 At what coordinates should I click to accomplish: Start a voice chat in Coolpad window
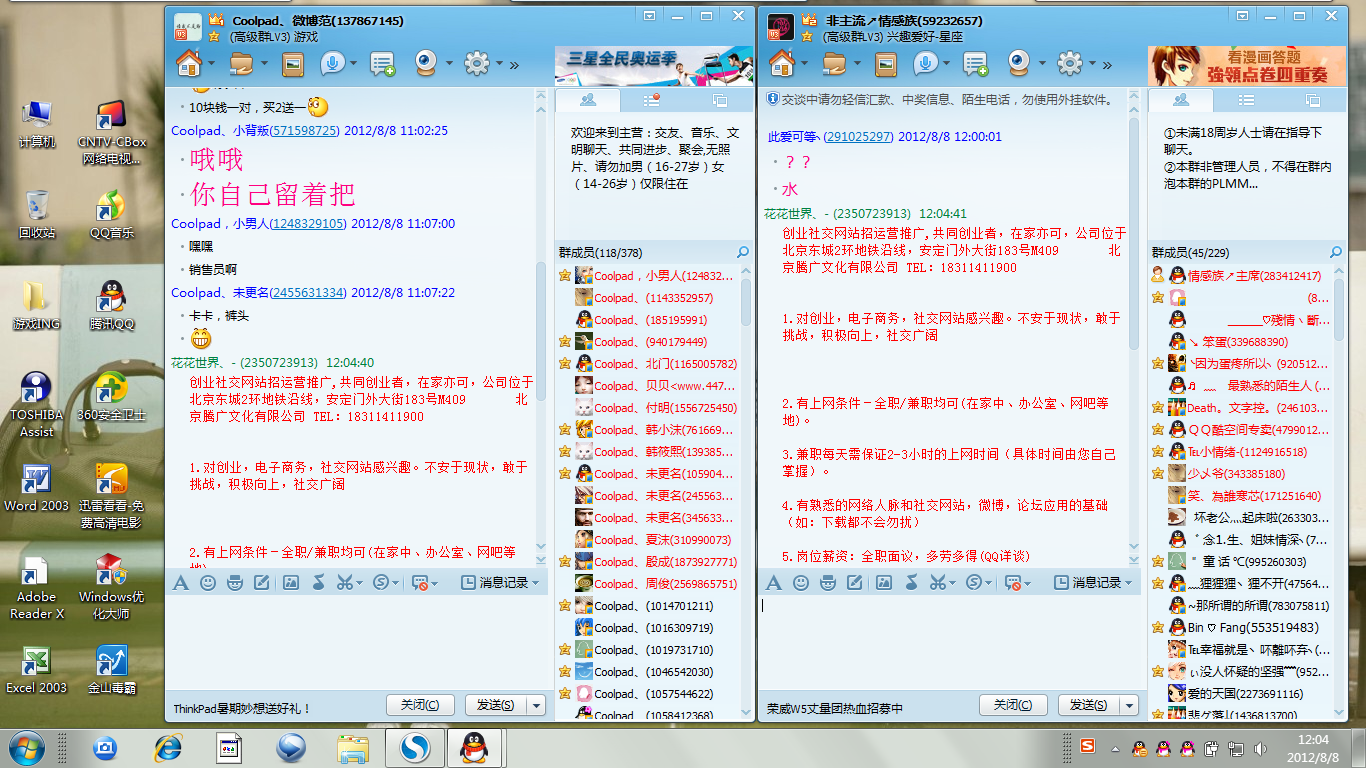332,63
